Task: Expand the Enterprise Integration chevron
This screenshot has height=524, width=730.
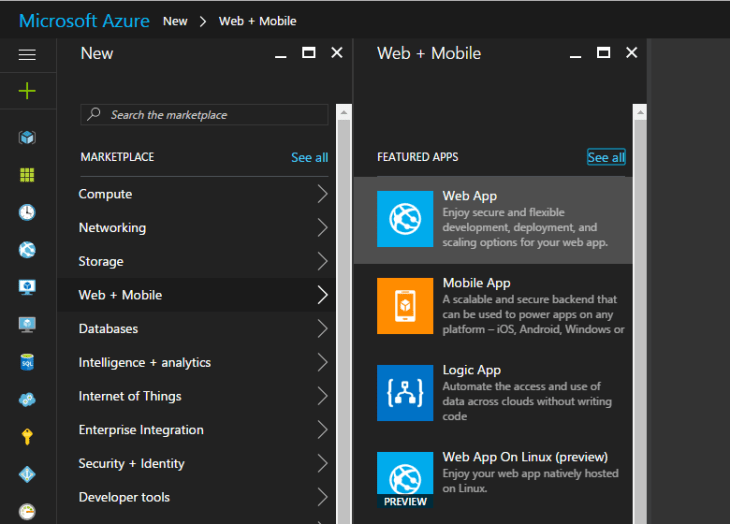Action: 323,430
